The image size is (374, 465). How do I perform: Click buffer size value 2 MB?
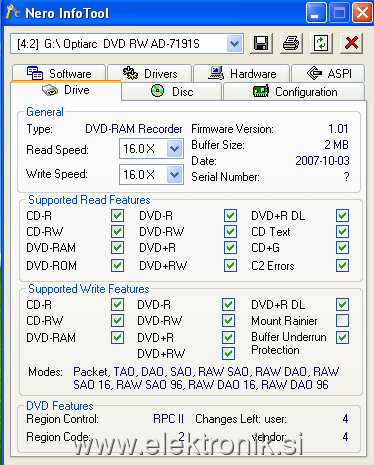coord(336,145)
